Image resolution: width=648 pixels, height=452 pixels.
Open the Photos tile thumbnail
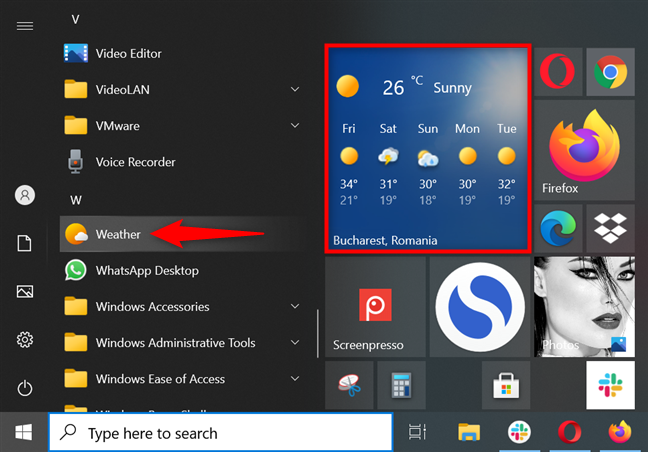(585, 307)
